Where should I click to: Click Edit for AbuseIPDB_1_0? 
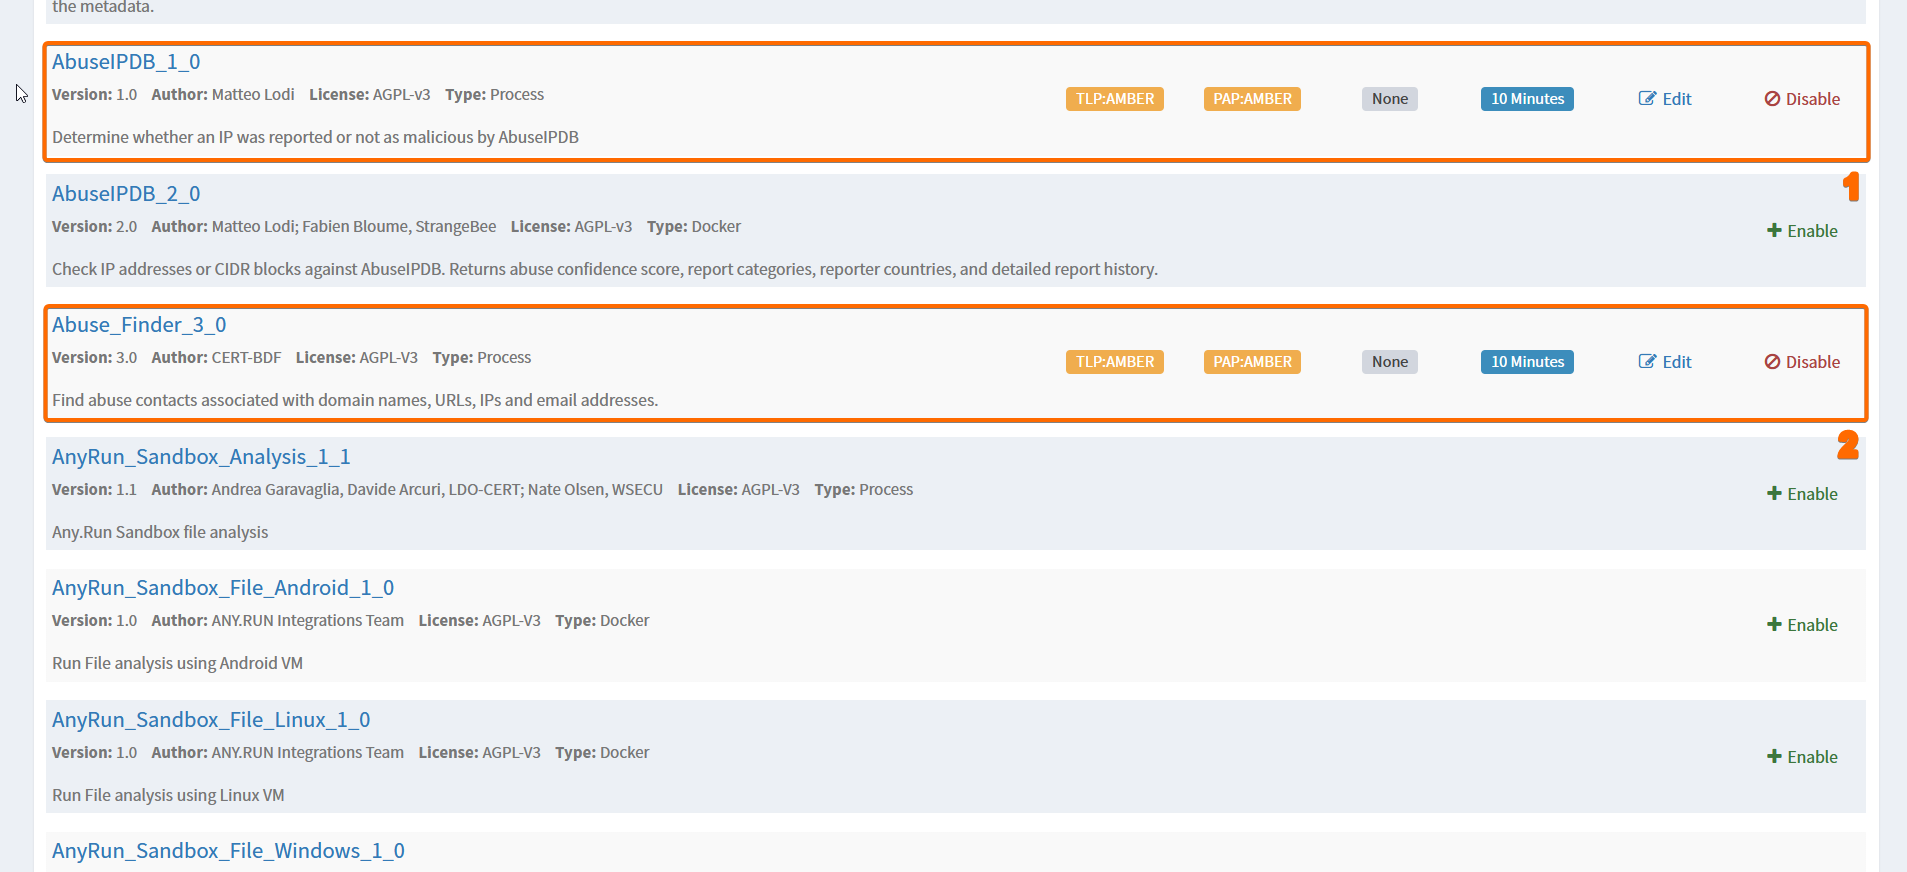1665,99
